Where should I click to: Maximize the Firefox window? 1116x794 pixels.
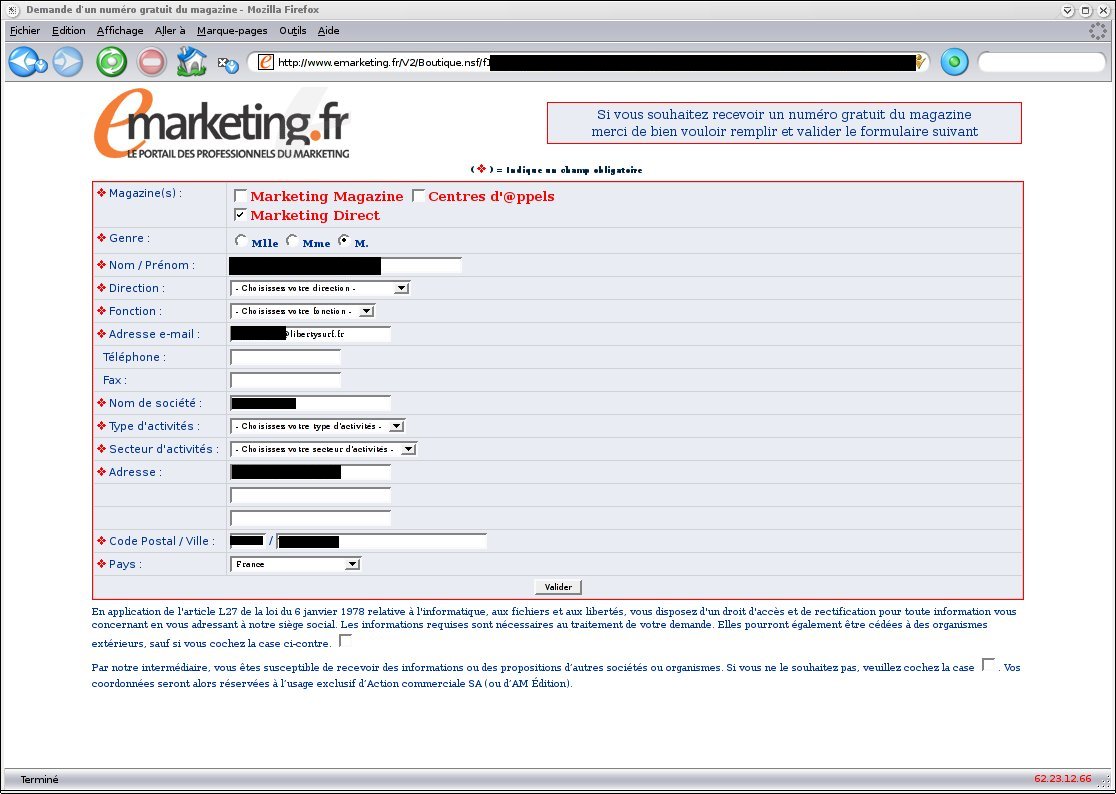[1085, 10]
